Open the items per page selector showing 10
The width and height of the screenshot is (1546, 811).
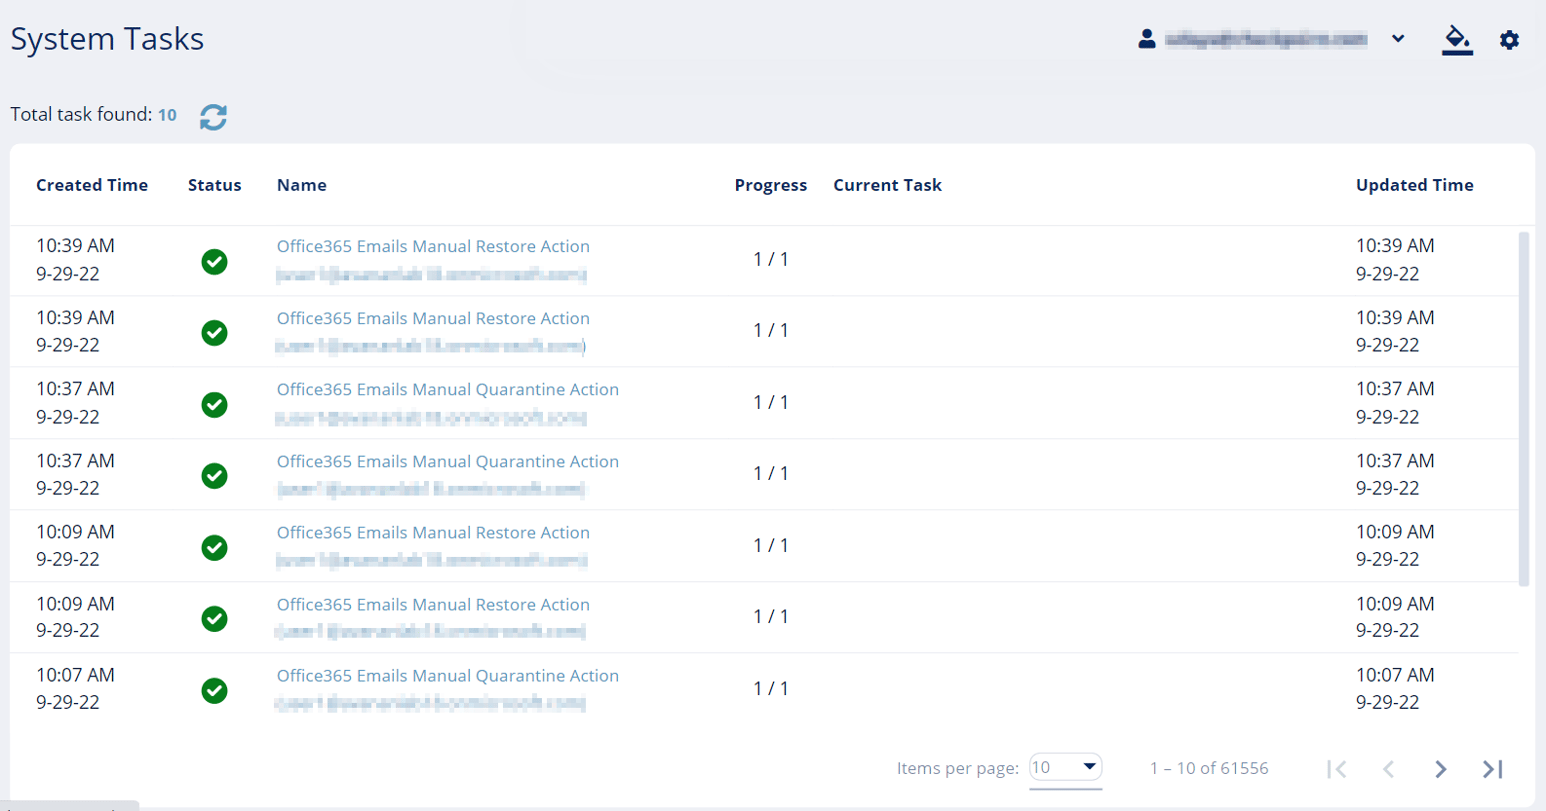pos(1064,768)
